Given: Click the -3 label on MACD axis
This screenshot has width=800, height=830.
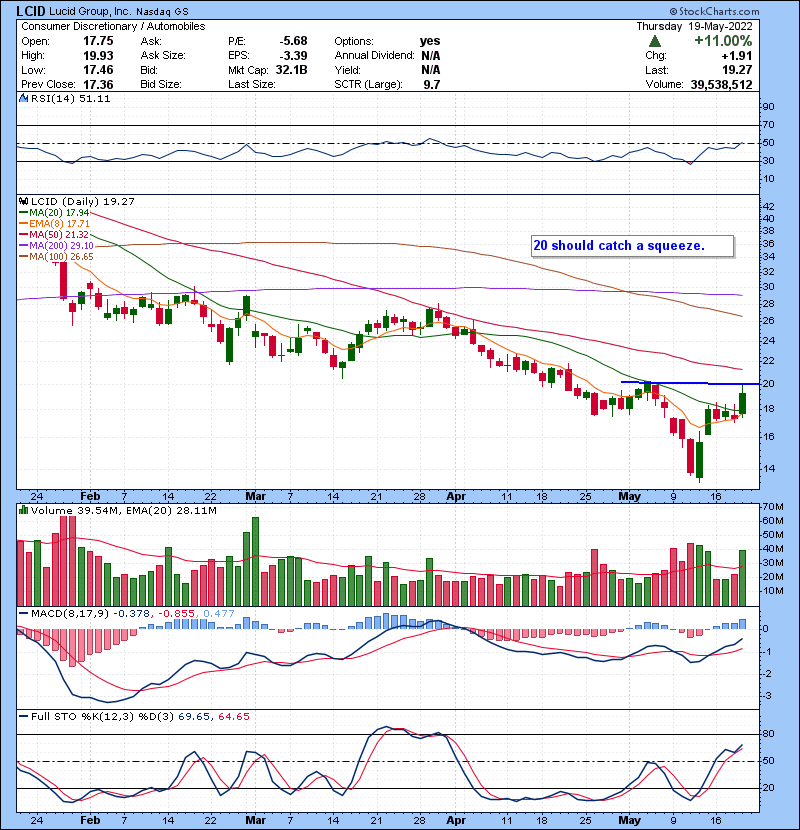Looking at the screenshot, I should 767,696.
